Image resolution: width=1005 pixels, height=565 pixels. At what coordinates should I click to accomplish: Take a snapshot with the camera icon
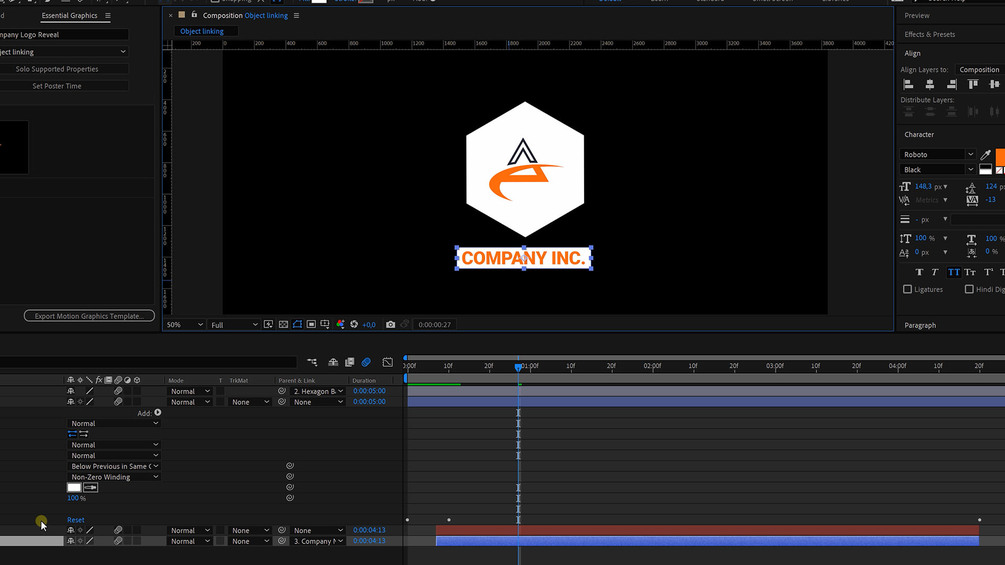pyautogui.click(x=390, y=325)
